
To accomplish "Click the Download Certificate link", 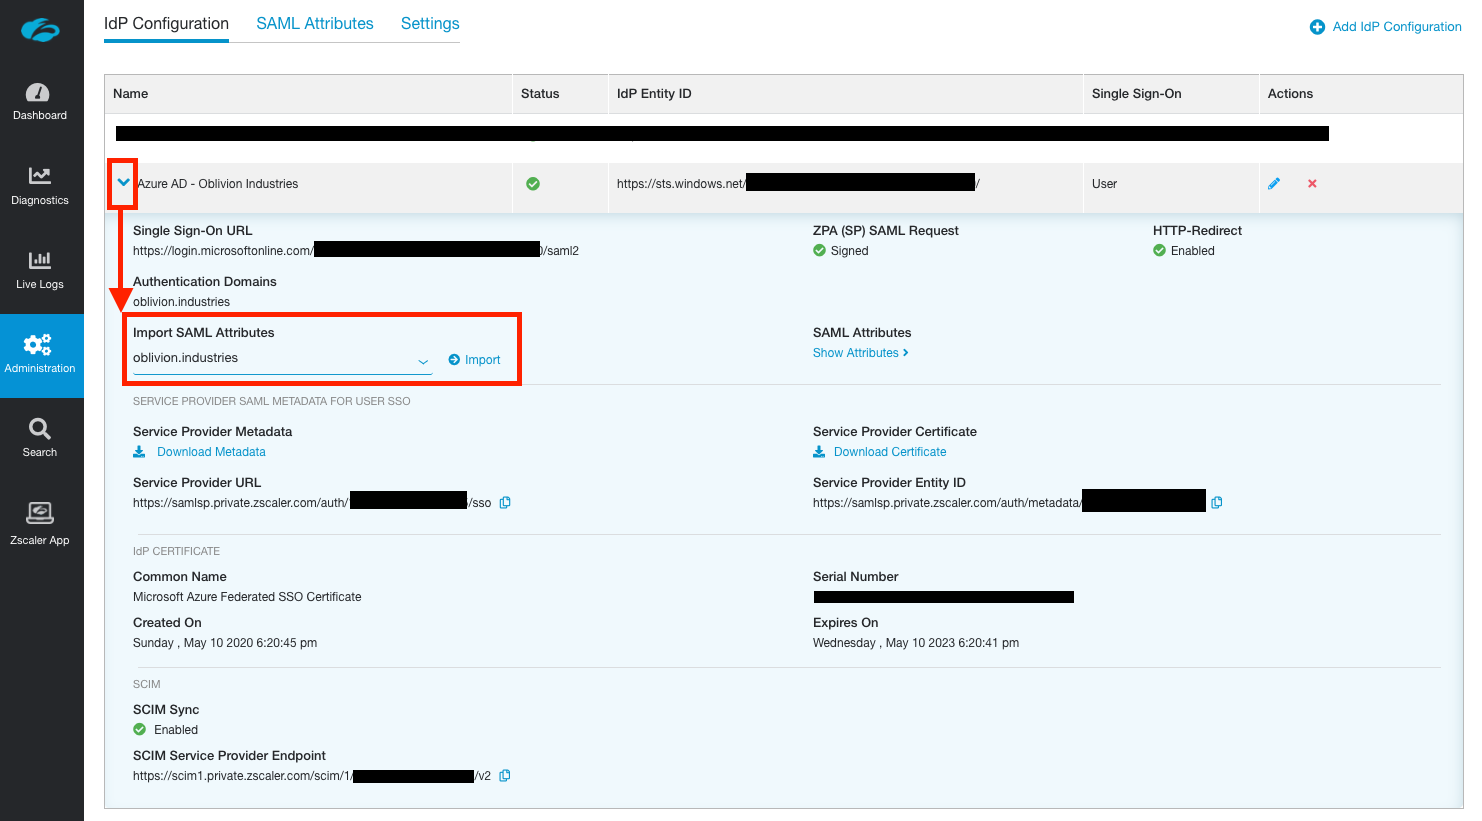I will pos(889,452).
